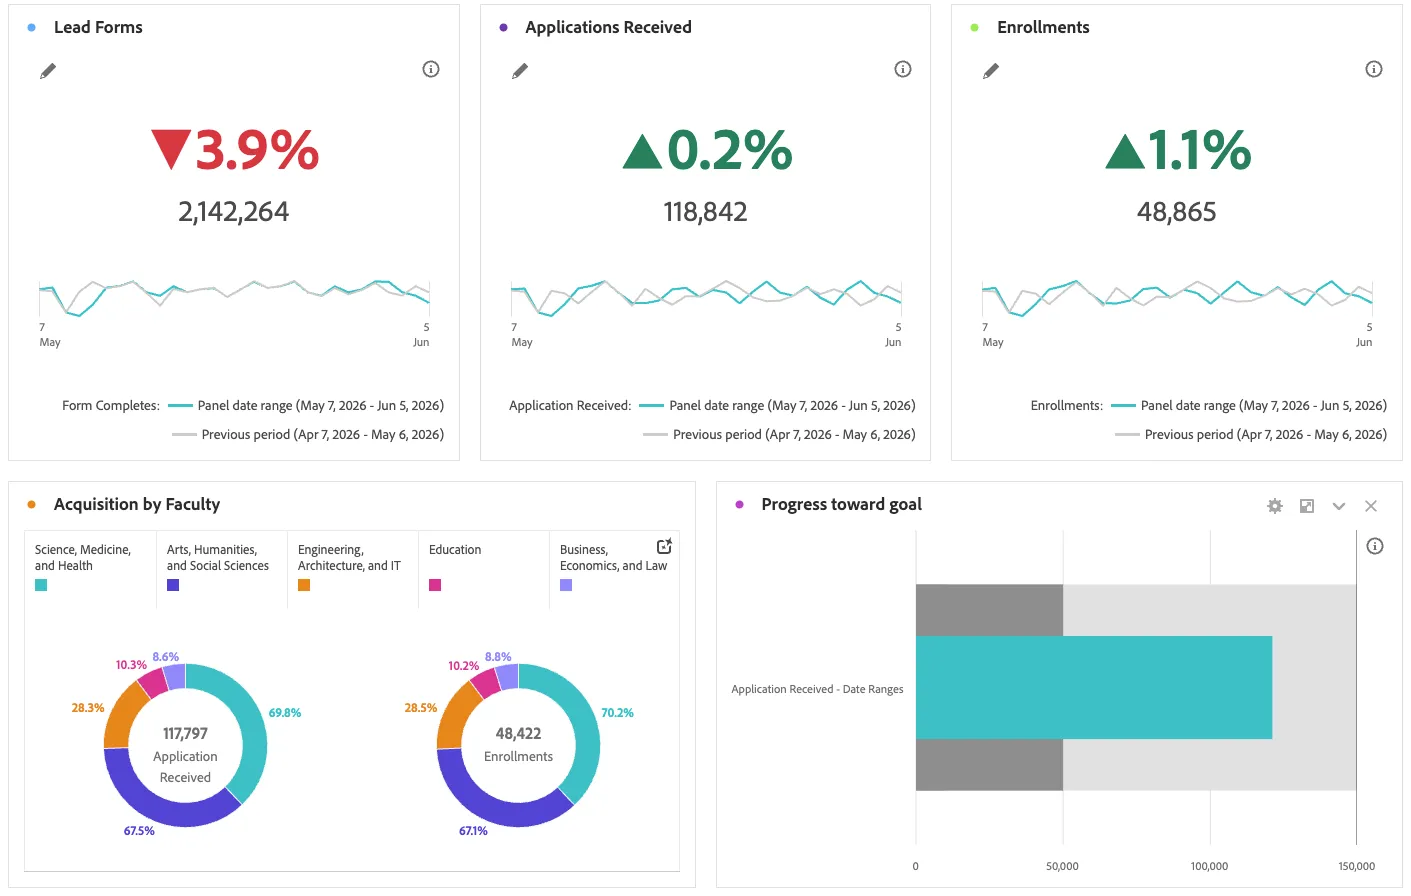Image resolution: width=1411 pixels, height=896 pixels.
Task: Click the orange dot beside Acquisition by Faculty
Action: pyautogui.click(x=32, y=505)
